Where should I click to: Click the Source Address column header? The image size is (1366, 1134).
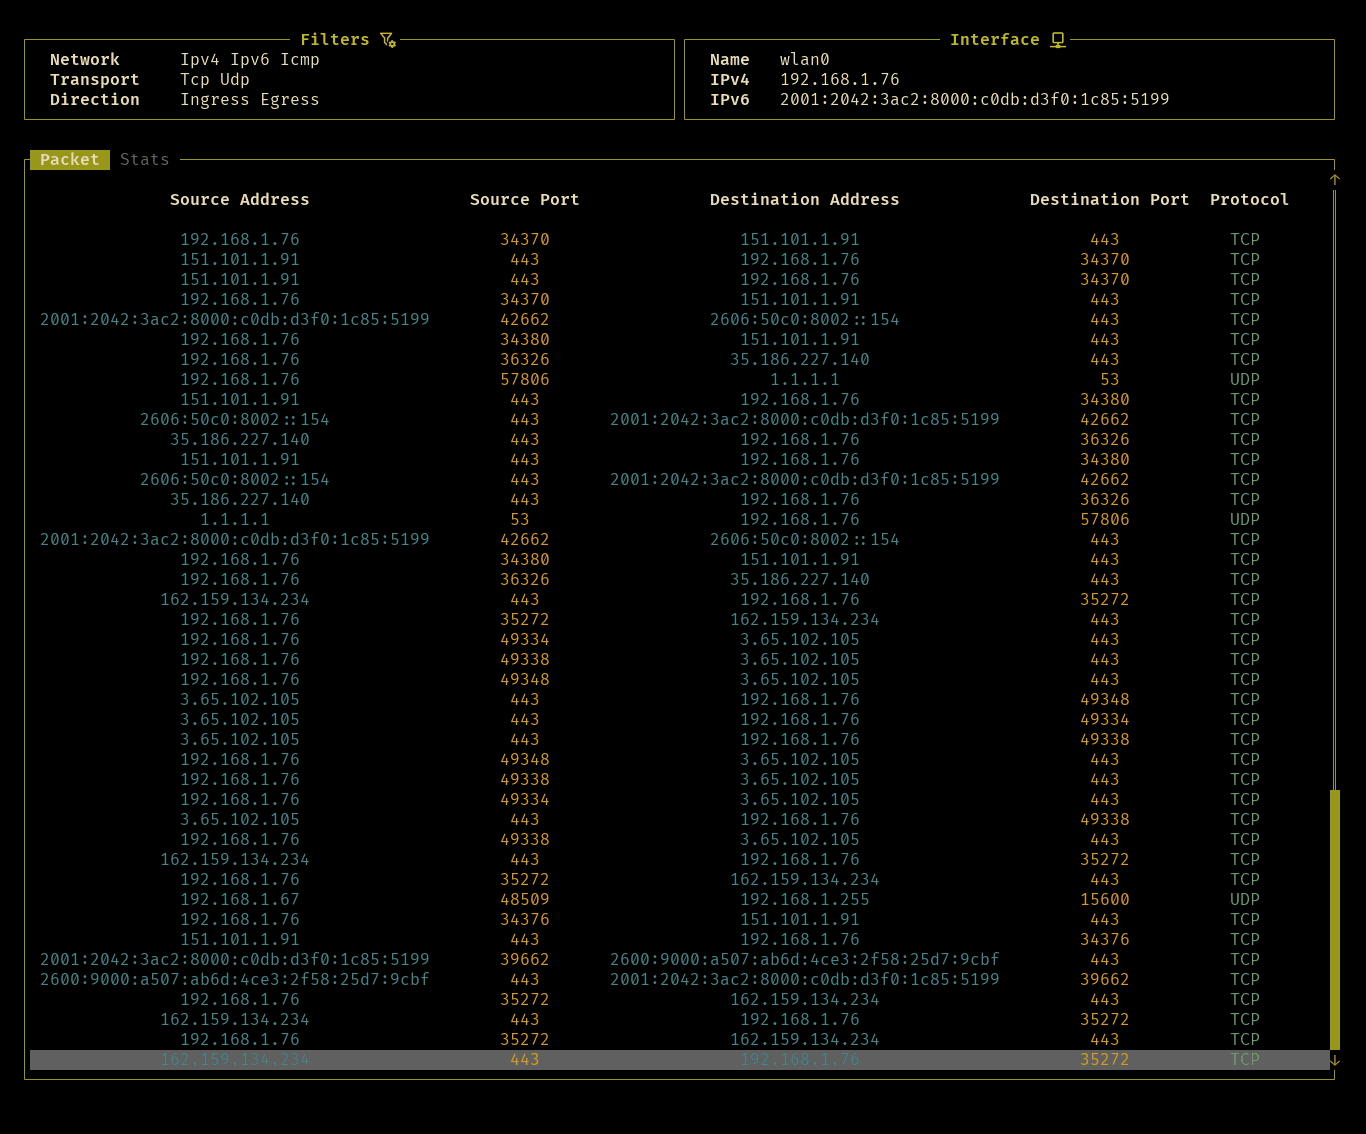239,199
